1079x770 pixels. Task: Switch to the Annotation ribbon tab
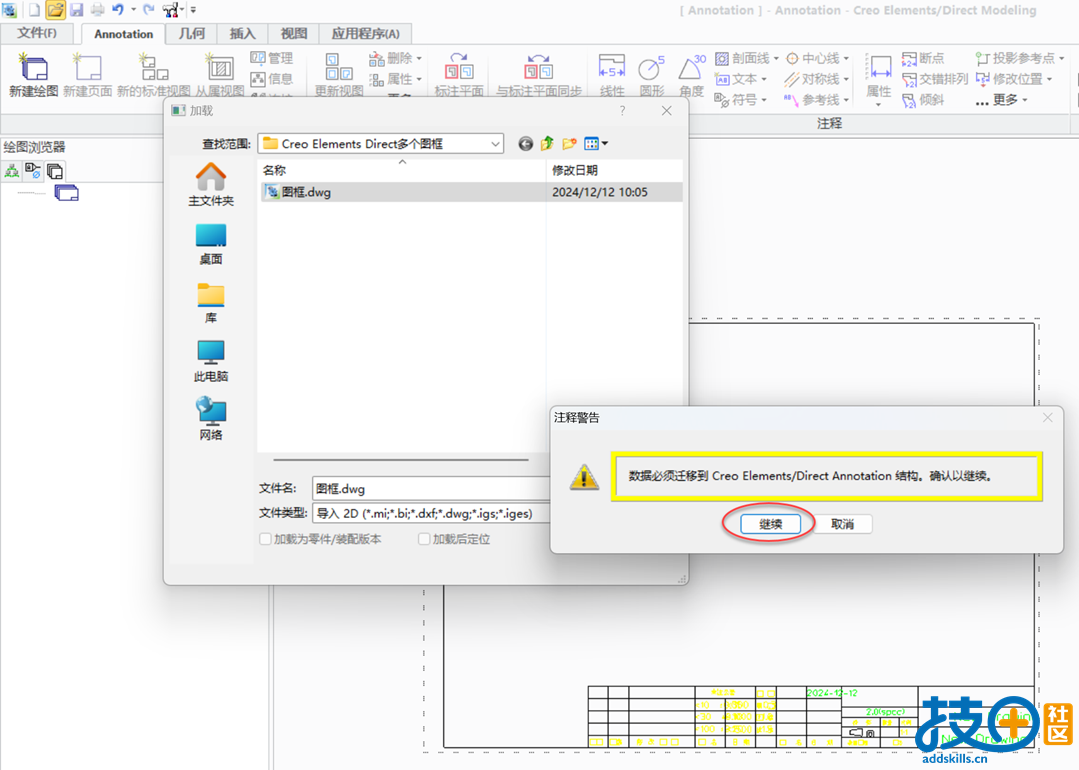(x=124, y=34)
